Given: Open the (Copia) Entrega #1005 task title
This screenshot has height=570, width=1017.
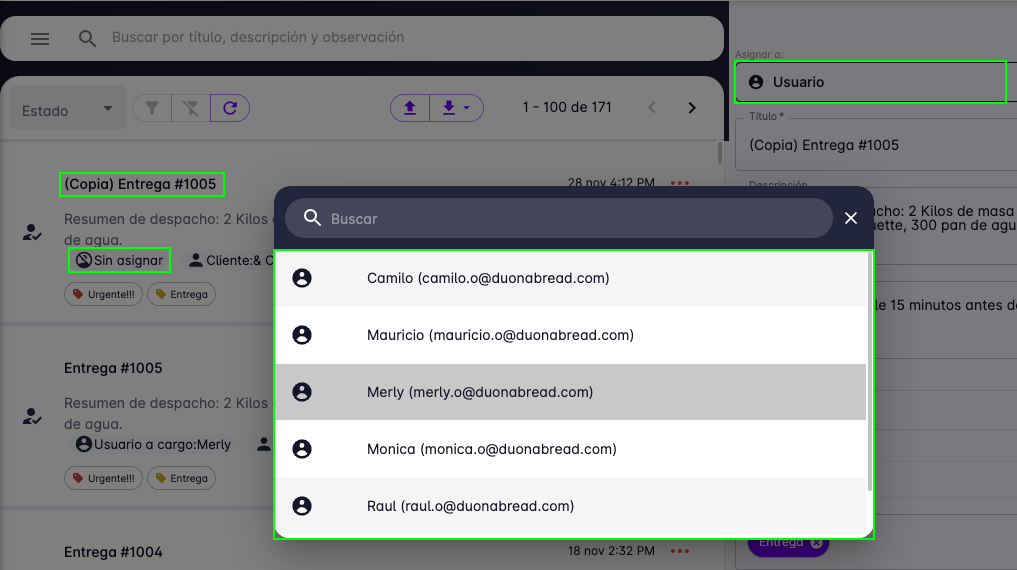Looking at the screenshot, I should (140, 184).
